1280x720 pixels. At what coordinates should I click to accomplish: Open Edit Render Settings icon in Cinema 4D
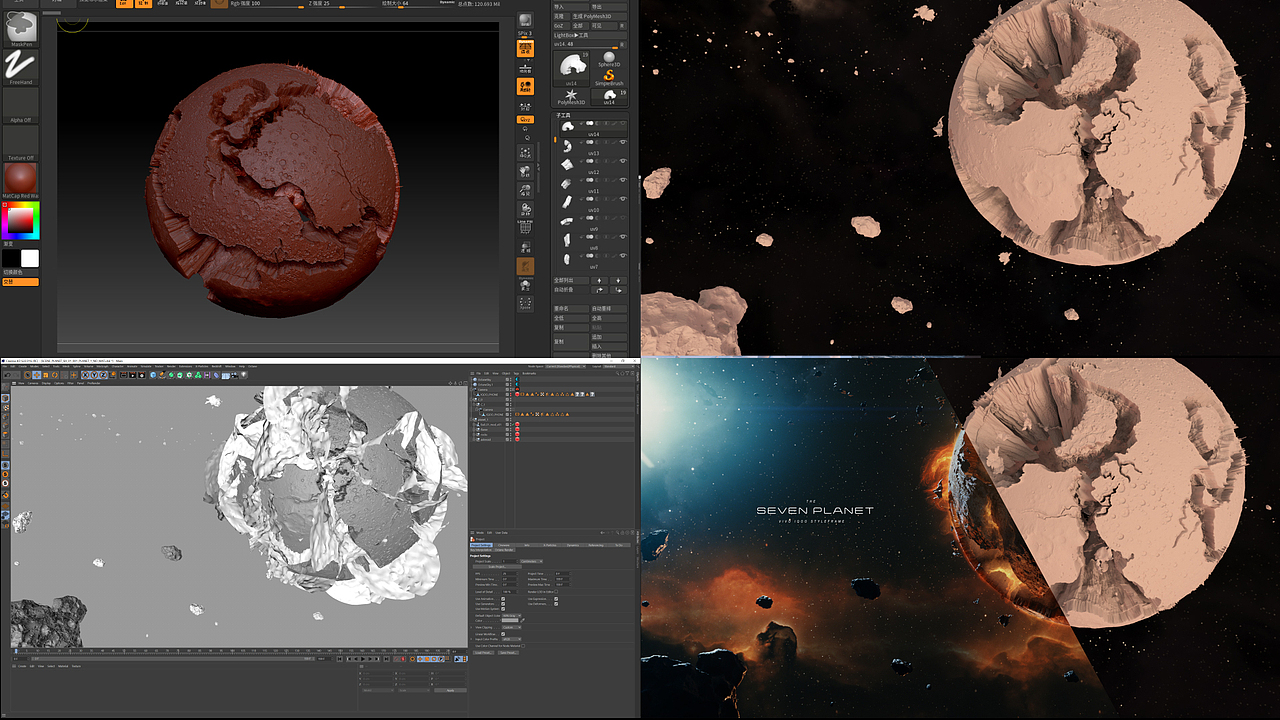point(141,375)
